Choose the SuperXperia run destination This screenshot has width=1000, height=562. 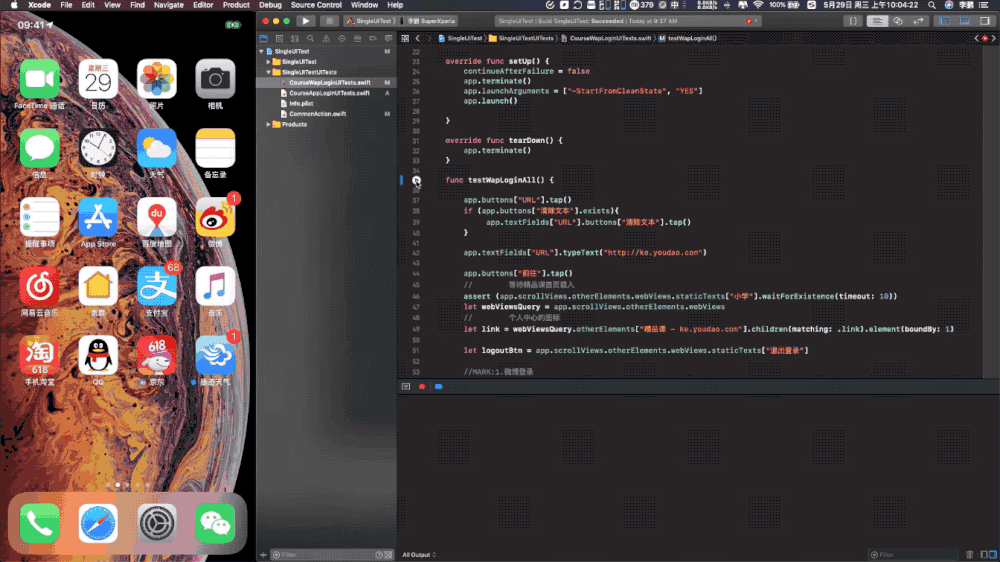[x=431, y=21]
